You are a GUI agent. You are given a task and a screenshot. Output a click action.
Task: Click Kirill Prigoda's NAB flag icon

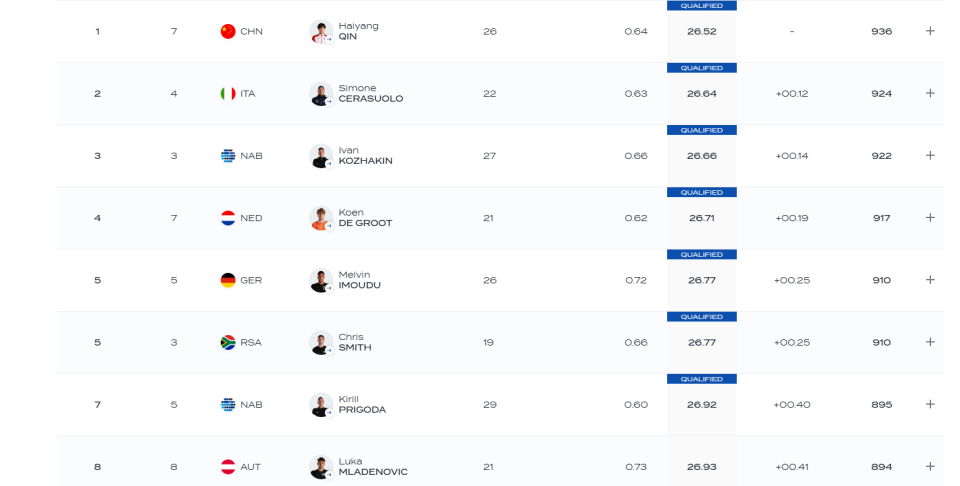coord(228,404)
